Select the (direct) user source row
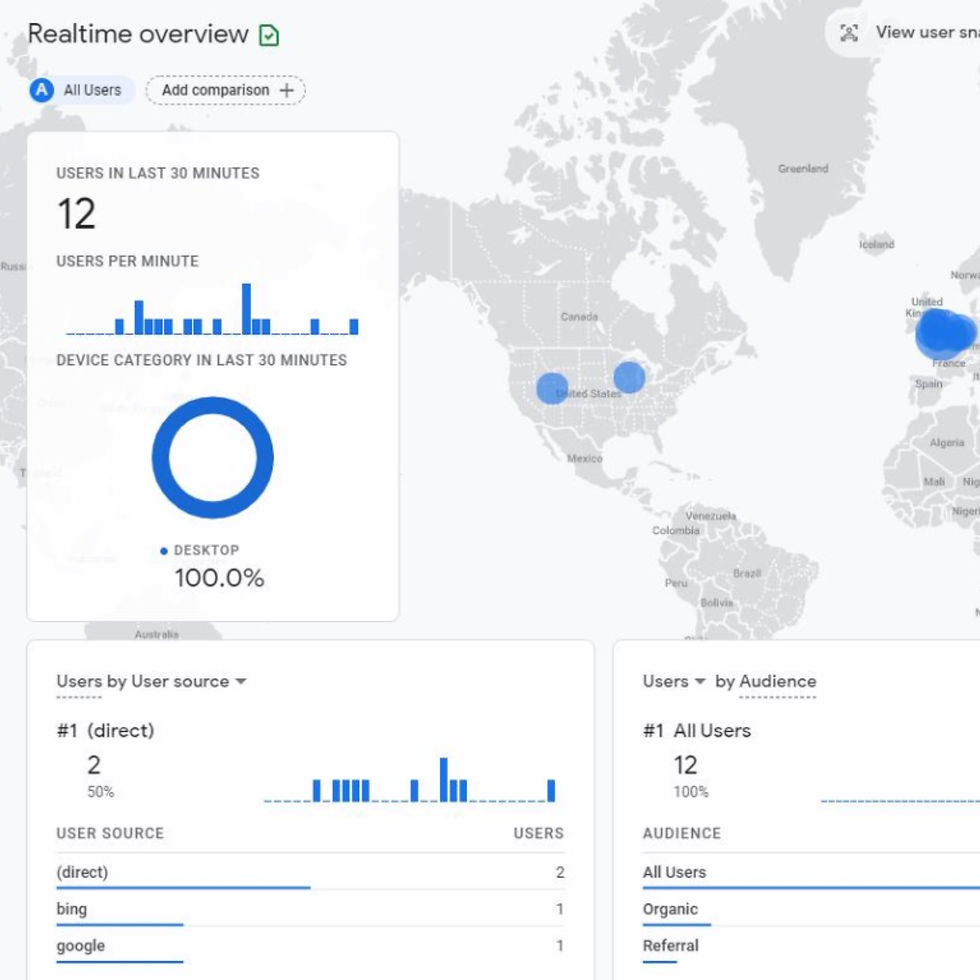Screen dimensions: 980x980 point(310,872)
